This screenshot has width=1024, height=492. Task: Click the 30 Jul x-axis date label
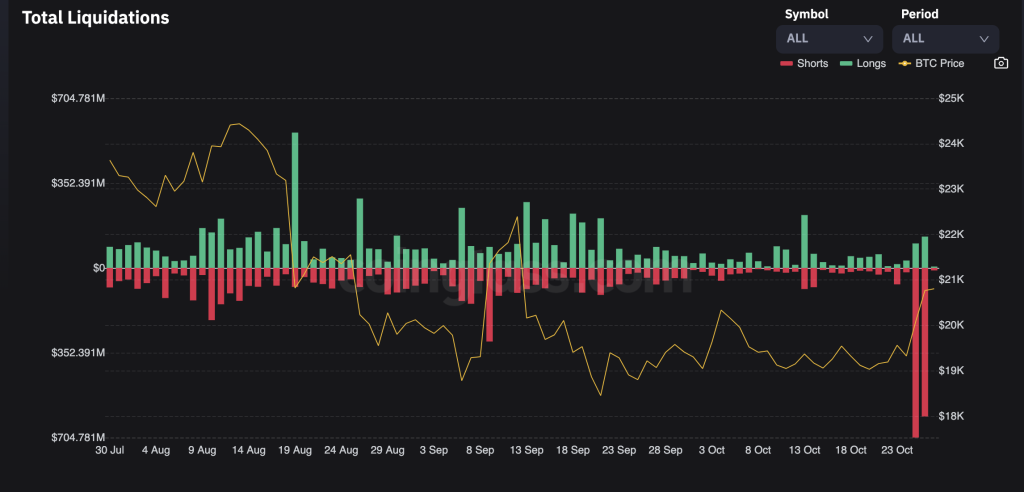pyautogui.click(x=109, y=451)
